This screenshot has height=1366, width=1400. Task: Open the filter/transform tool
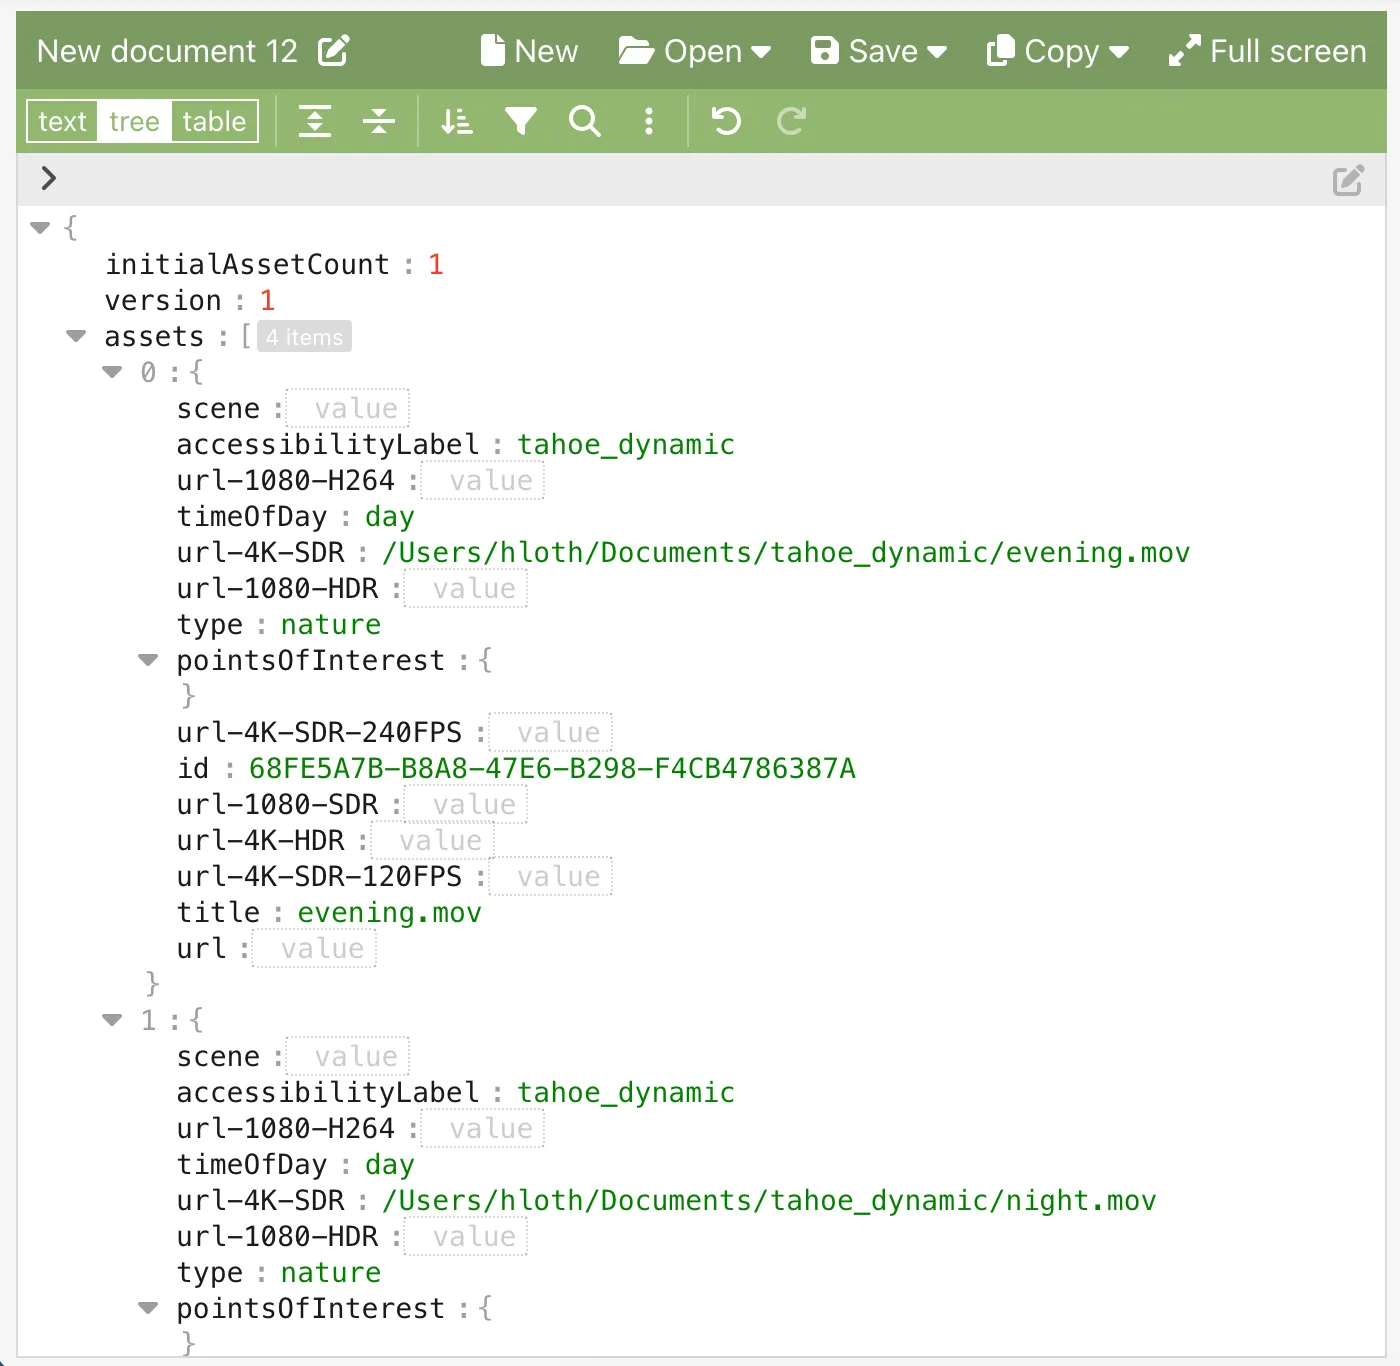[x=521, y=121]
